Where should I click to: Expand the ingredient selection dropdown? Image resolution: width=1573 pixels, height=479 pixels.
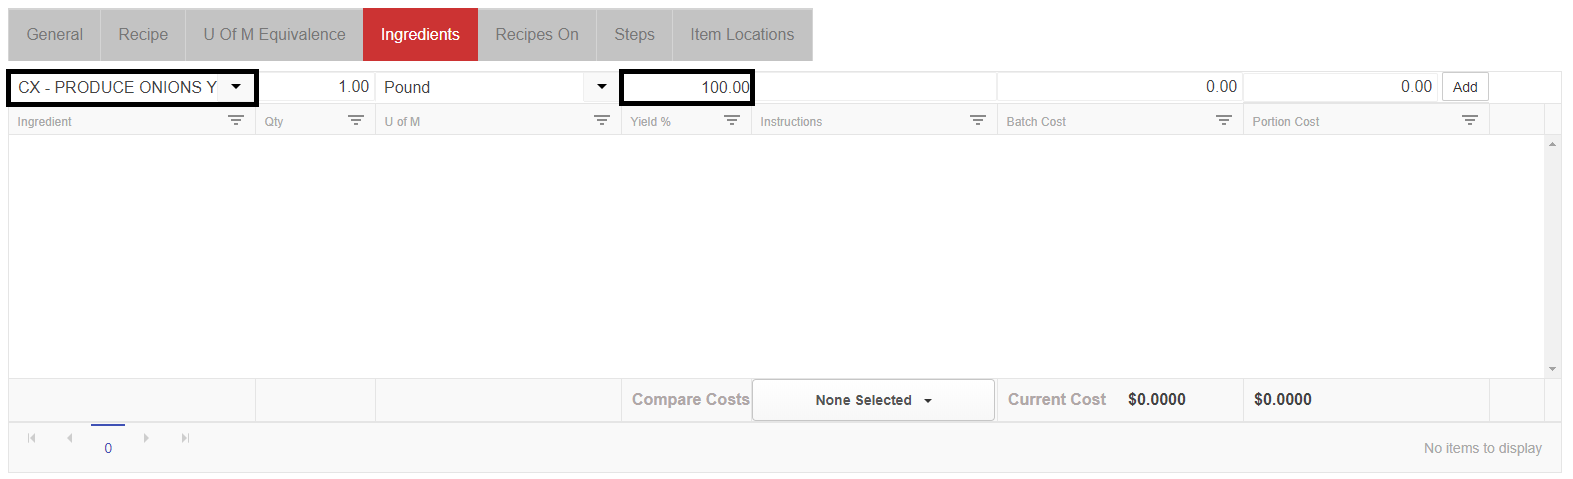[x=236, y=87]
